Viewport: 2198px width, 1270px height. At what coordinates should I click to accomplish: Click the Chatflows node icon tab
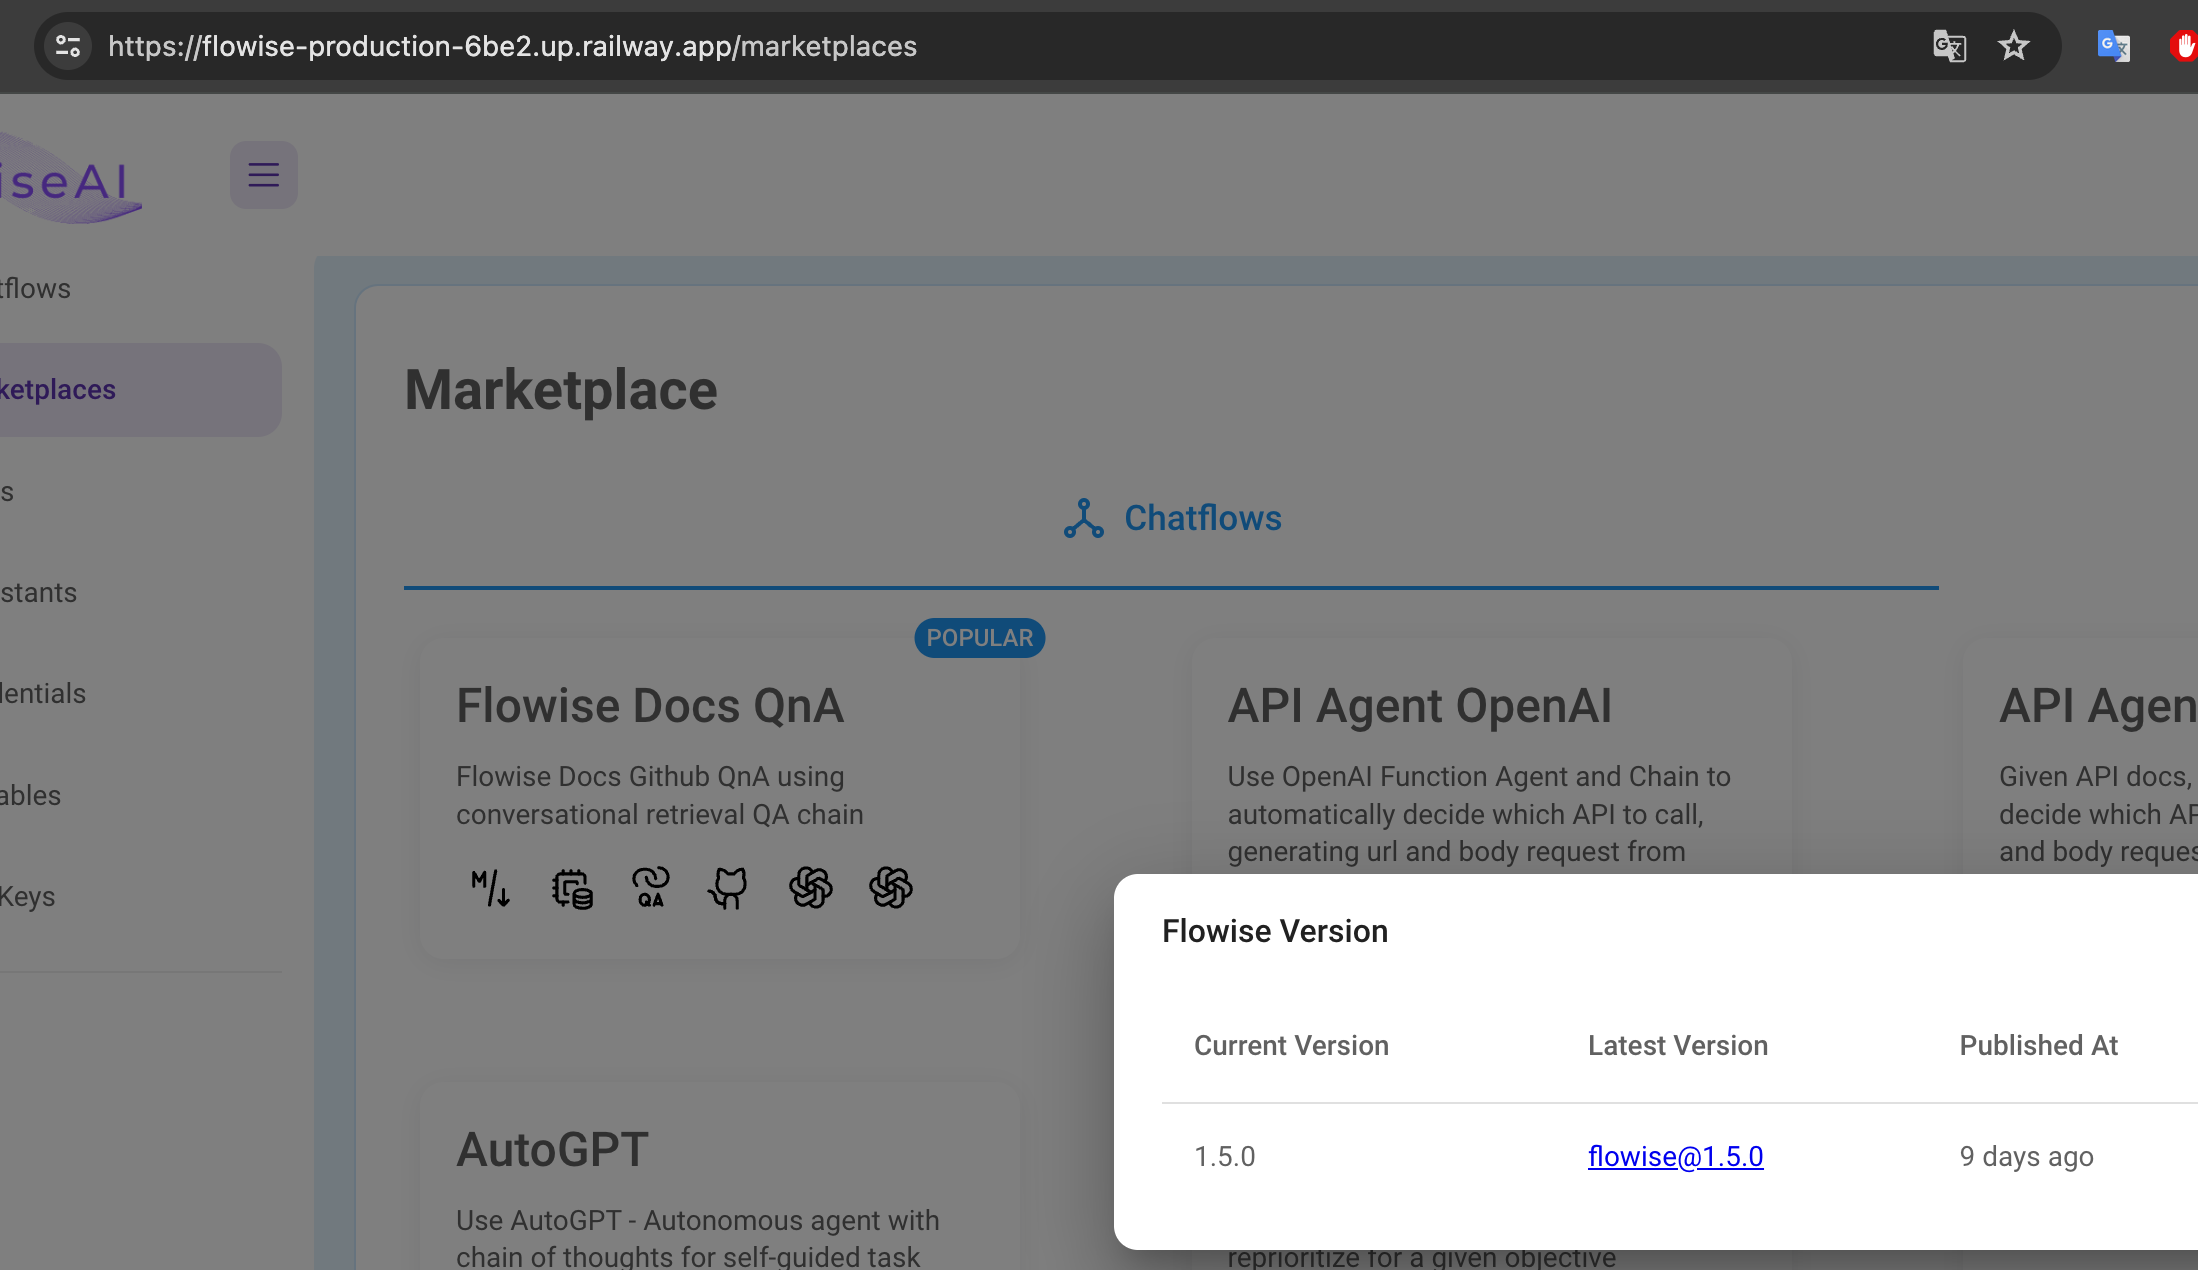1172,519
